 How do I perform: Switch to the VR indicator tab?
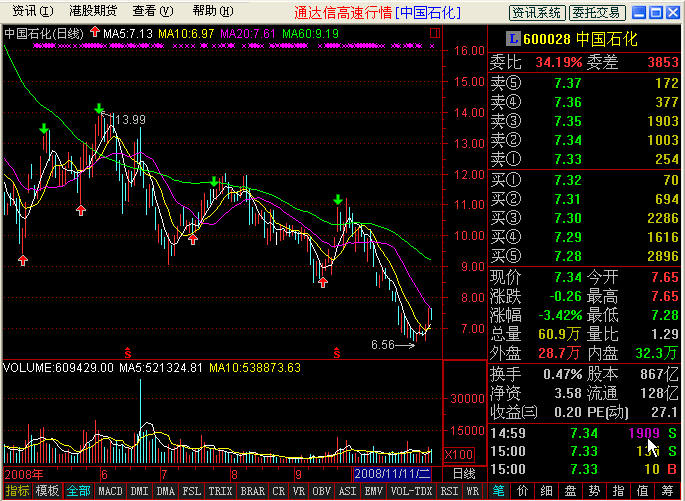click(298, 491)
